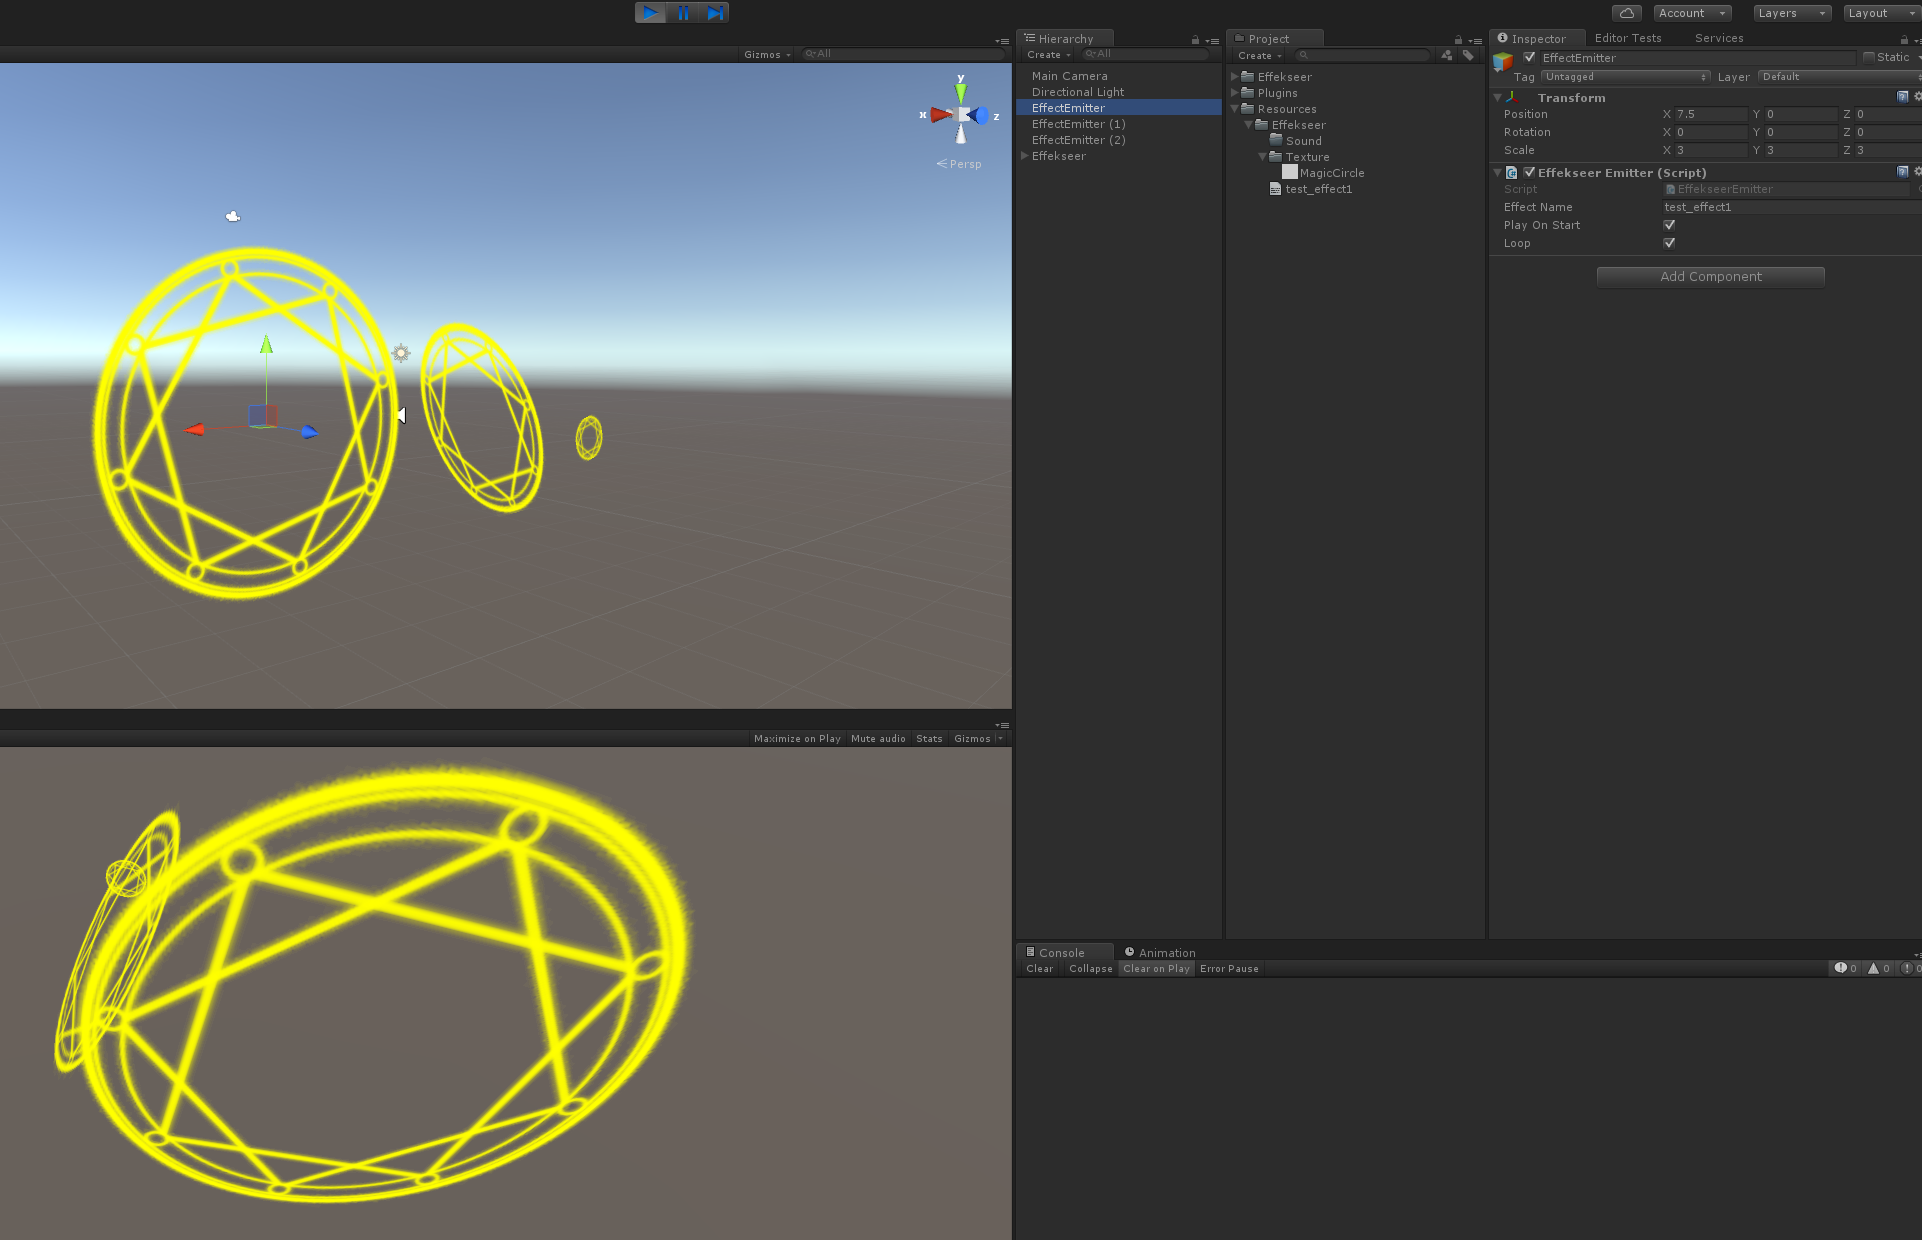Click the Add Component button
The width and height of the screenshot is (1922, 1240).
click(1710, 276)
